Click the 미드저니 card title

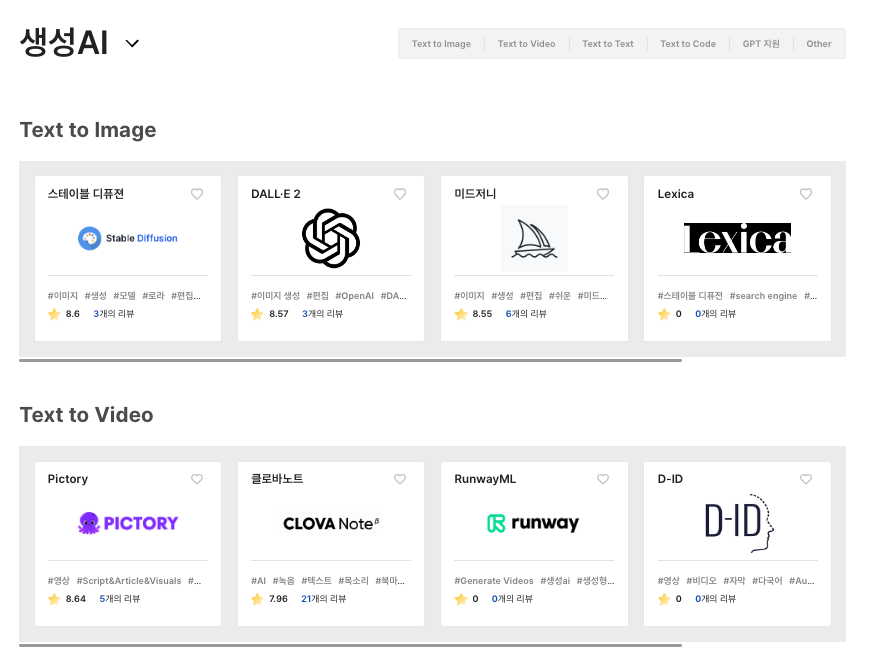[x=475, y=194]
